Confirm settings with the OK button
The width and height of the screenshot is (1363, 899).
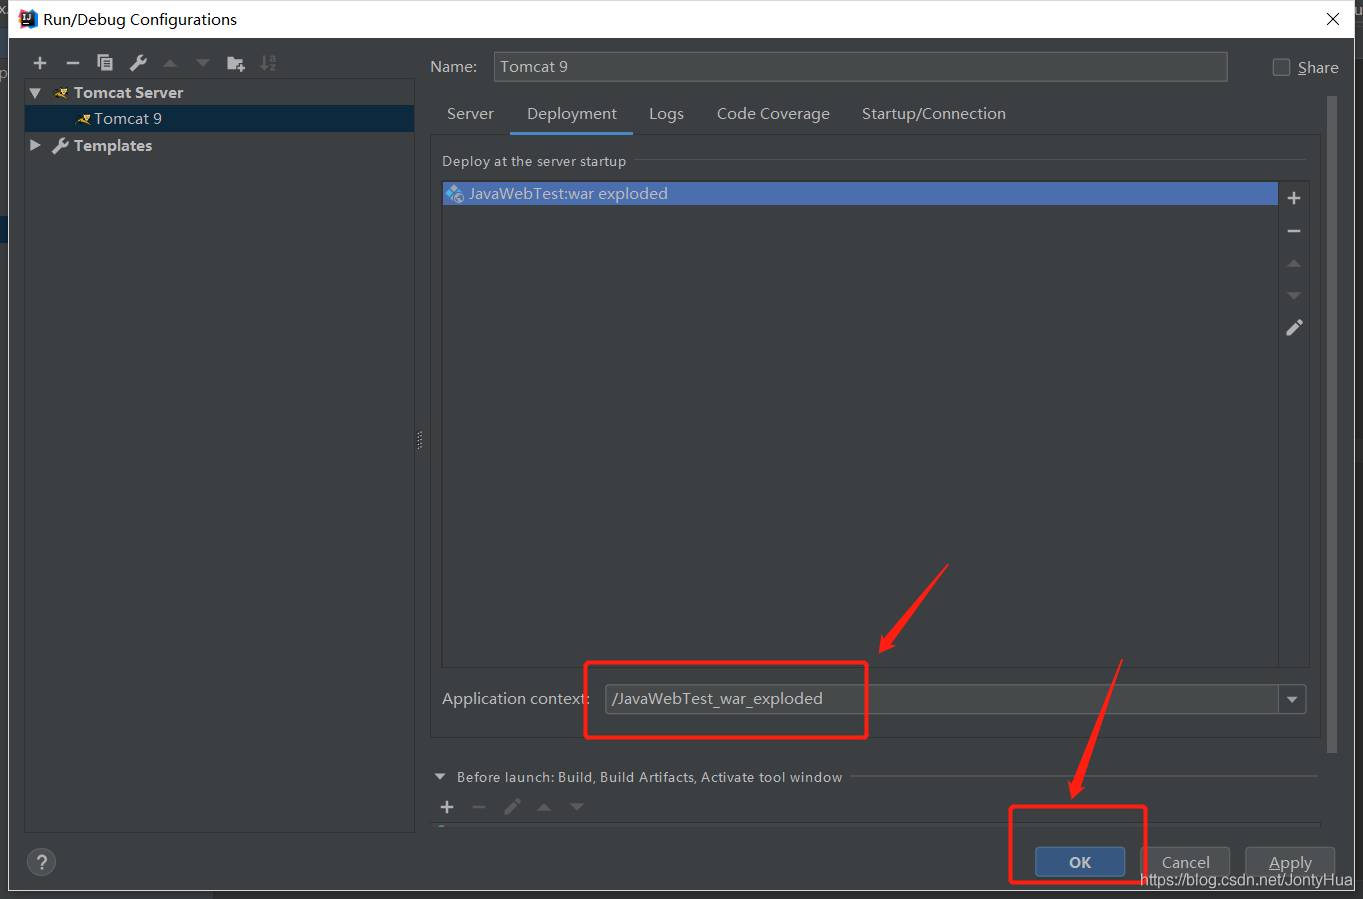click(1079, 862)
